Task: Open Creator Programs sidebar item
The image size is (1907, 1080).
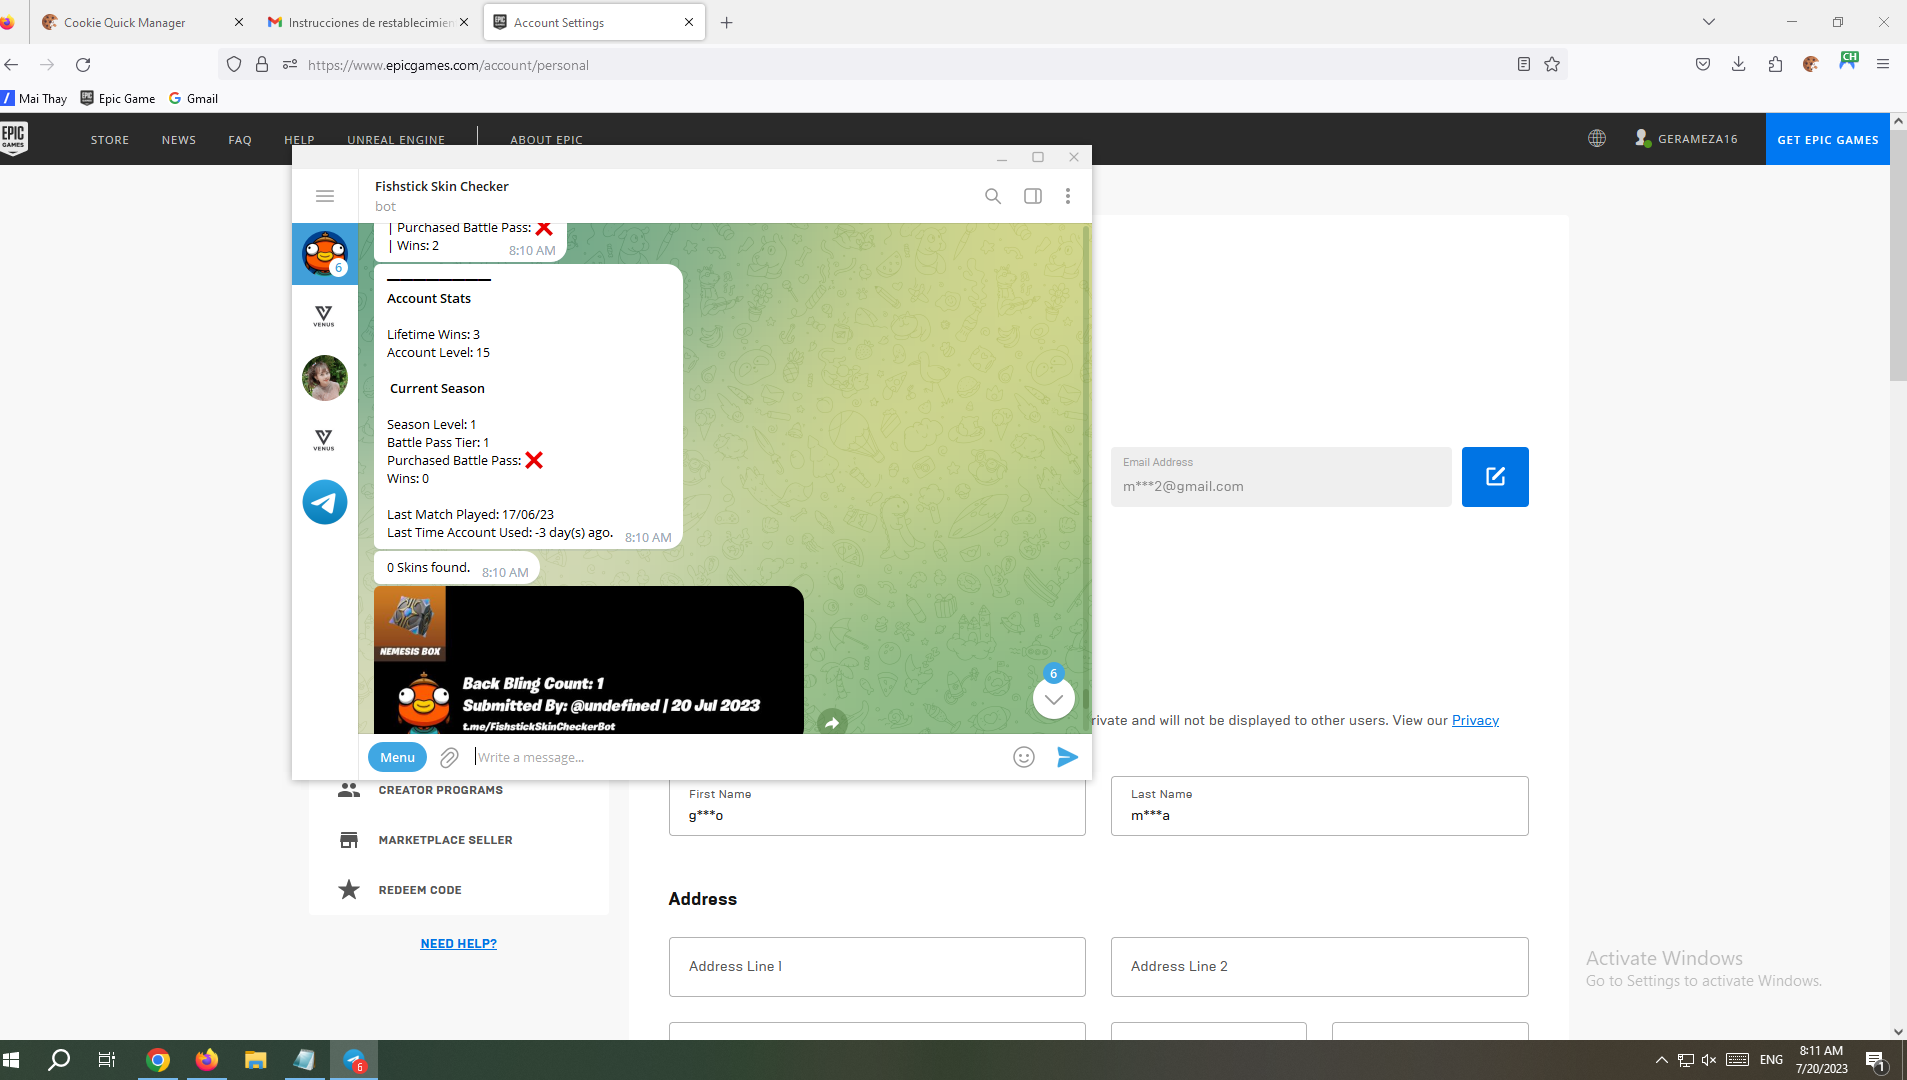Action: coord(440,790)
